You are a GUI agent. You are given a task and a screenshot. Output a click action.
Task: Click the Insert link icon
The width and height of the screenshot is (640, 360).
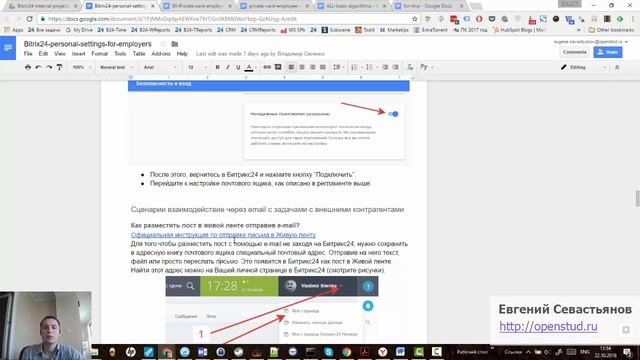pyautogui.click(x=267, y=67)
